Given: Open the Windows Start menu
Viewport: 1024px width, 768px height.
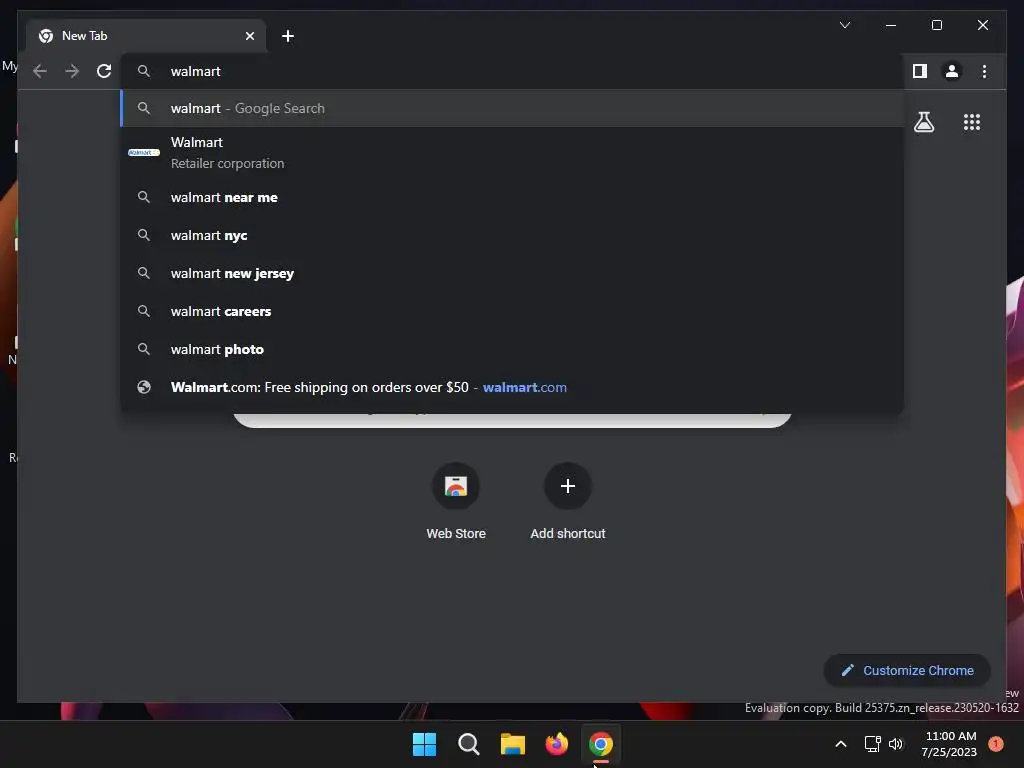Looking at the screenshot, I should click(424, 744).
